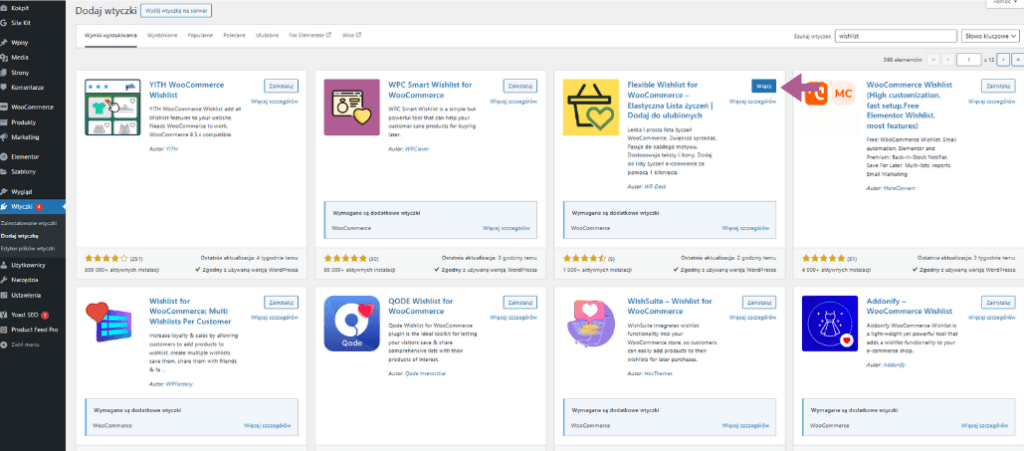Screen dimensions: 1024x451
Task: Click QODE Wishlist plugin thumbnail
Action: [x=351, y=324]
